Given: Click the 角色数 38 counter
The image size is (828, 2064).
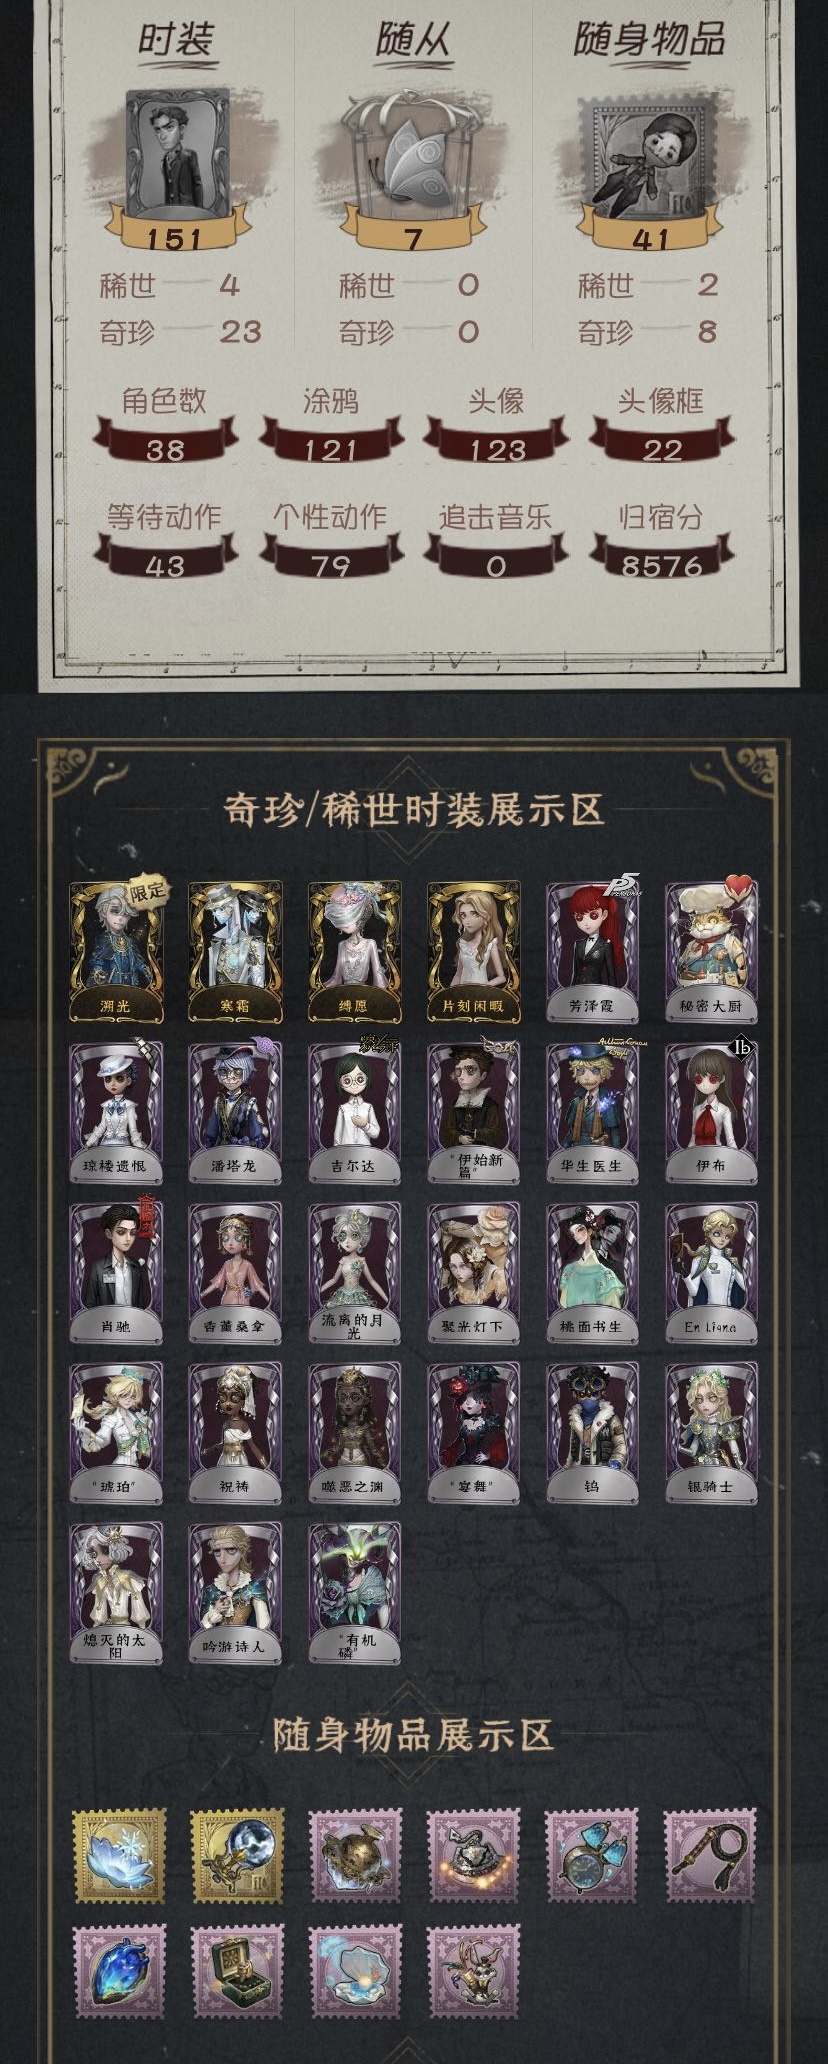Looking at the screenshot, I should point(165,427).
